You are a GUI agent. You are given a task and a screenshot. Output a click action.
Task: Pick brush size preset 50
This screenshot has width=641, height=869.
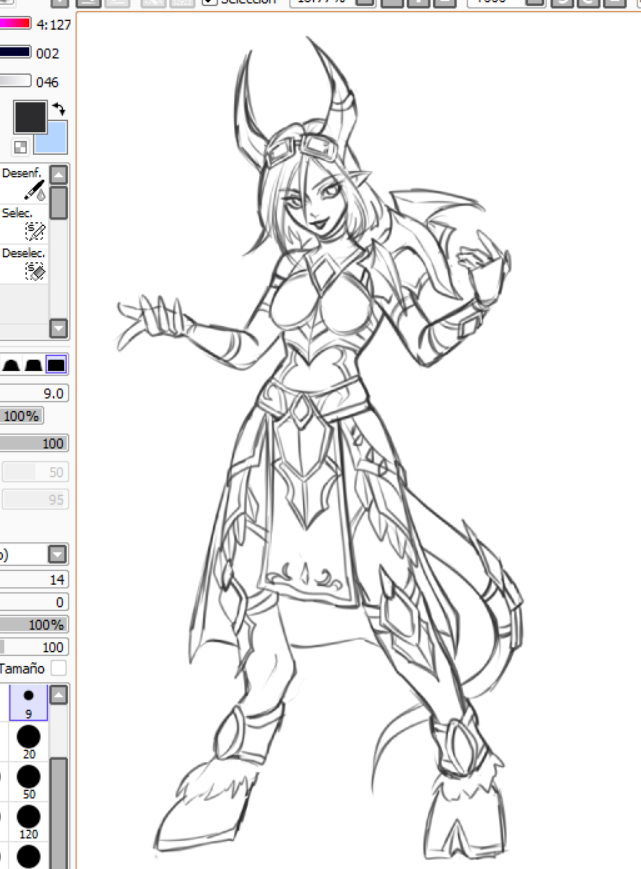pos(28,781)
